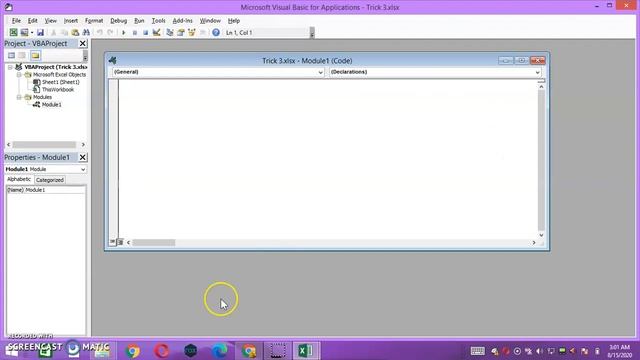Viewport: 640px width, 360px height.
Task: Switch to the Alphabetic properties tab
Action: (19, 179)
